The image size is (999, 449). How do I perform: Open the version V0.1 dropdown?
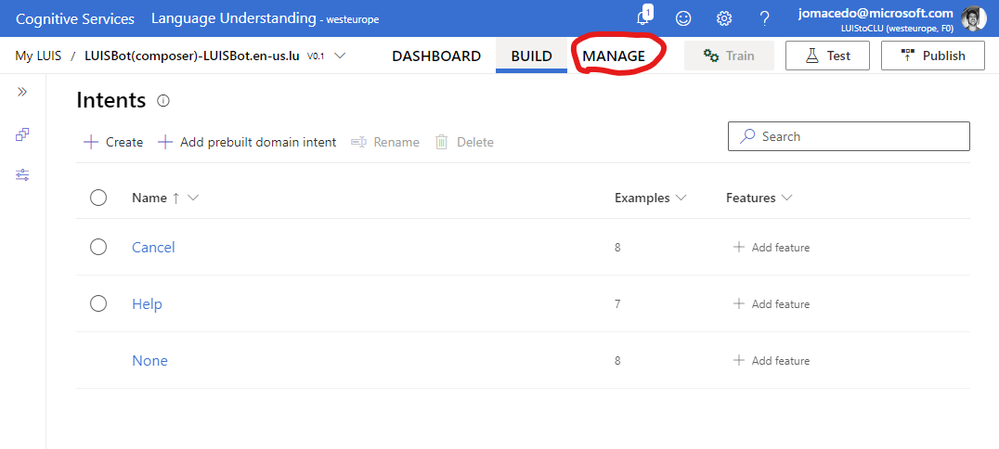(x=340, y=56)
